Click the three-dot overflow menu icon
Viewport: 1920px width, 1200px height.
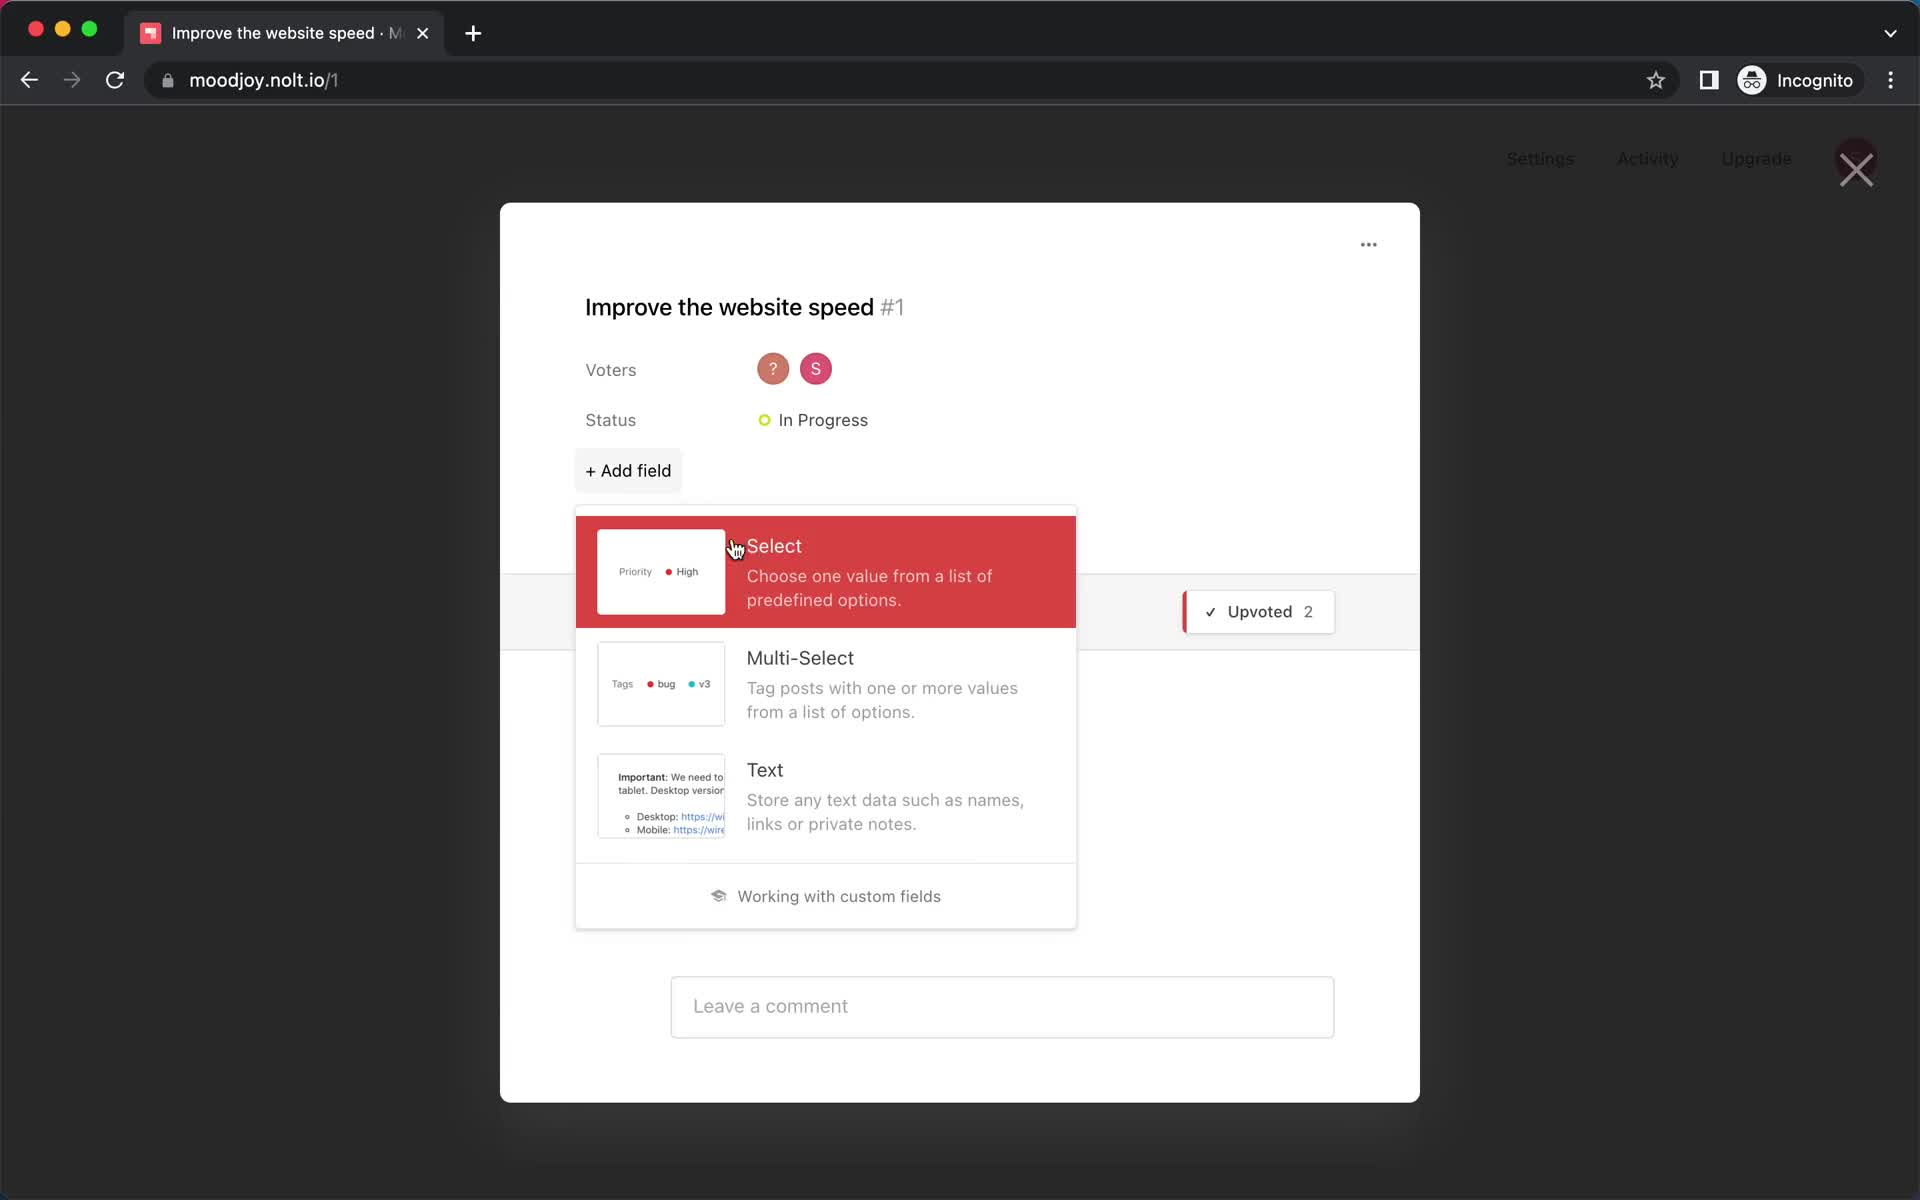pos(1368,245)
